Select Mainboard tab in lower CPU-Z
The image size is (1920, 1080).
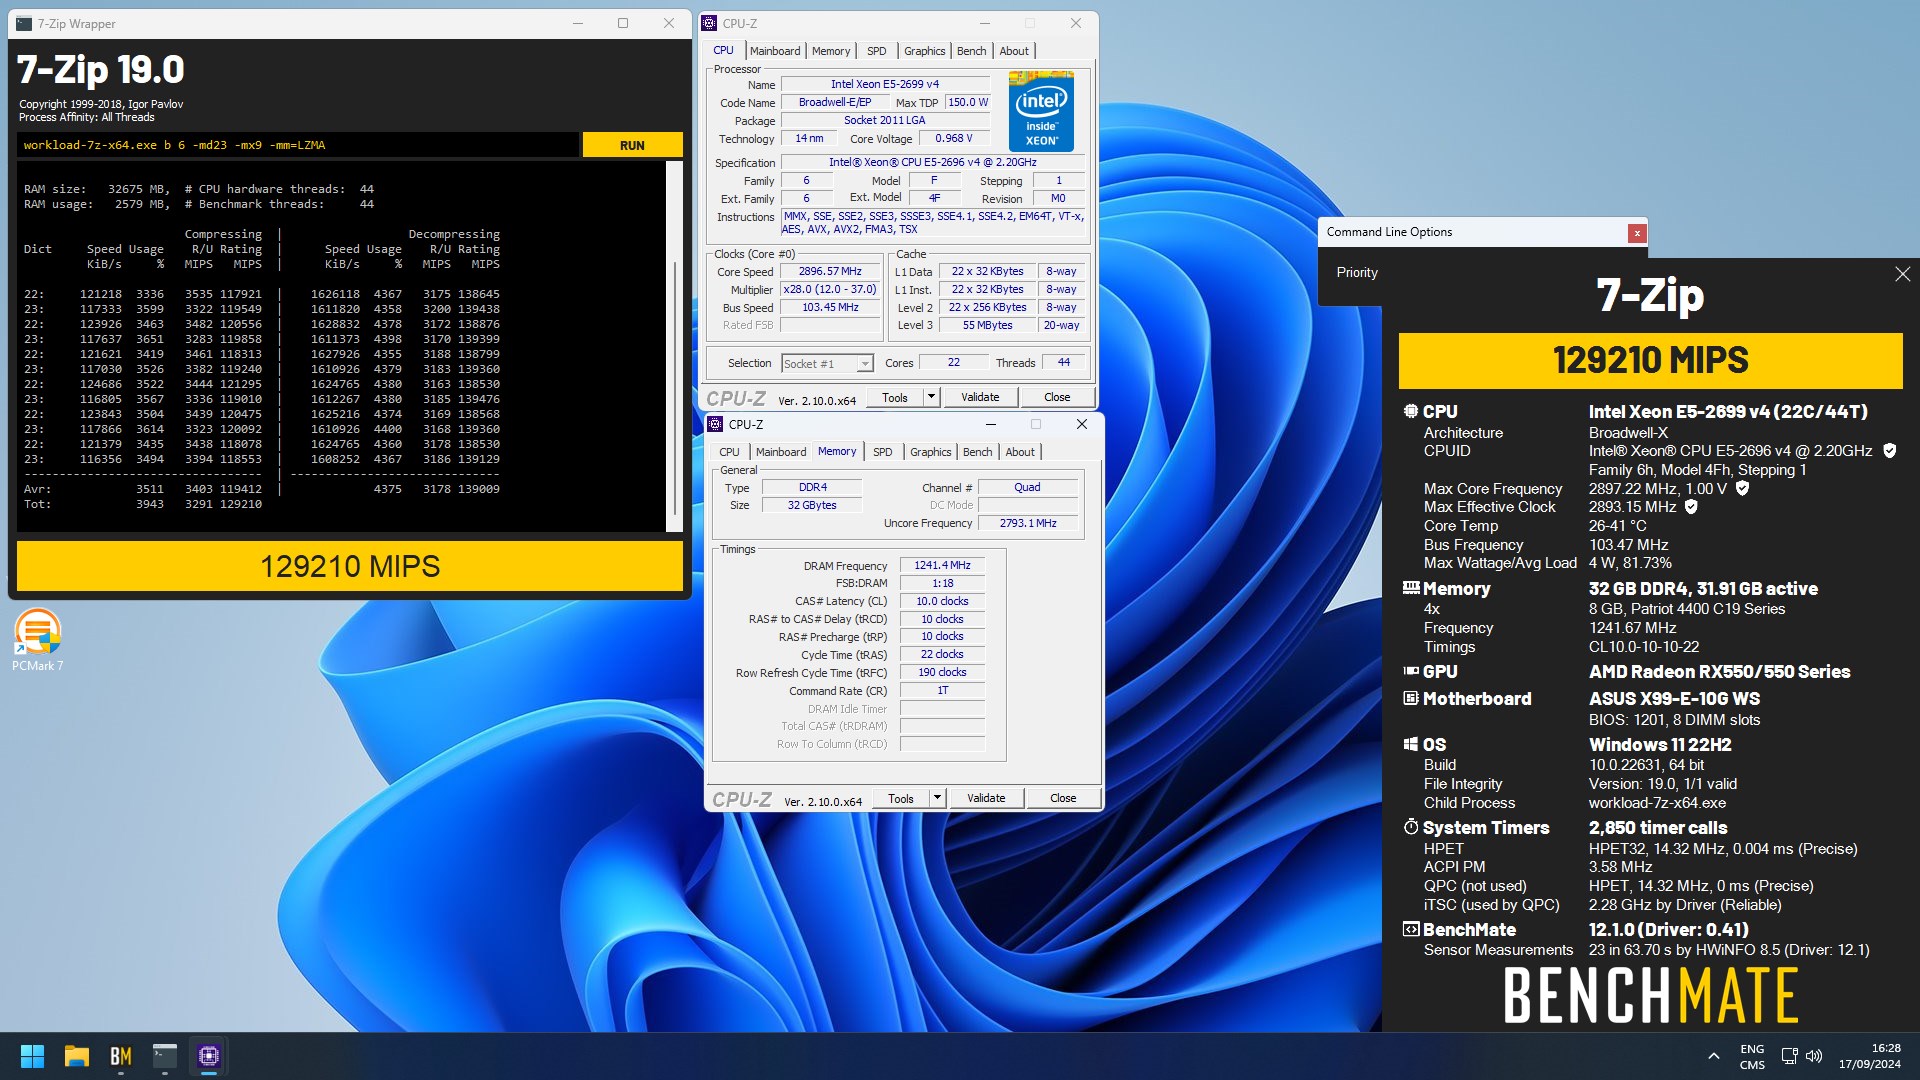[x=781, y=452]
